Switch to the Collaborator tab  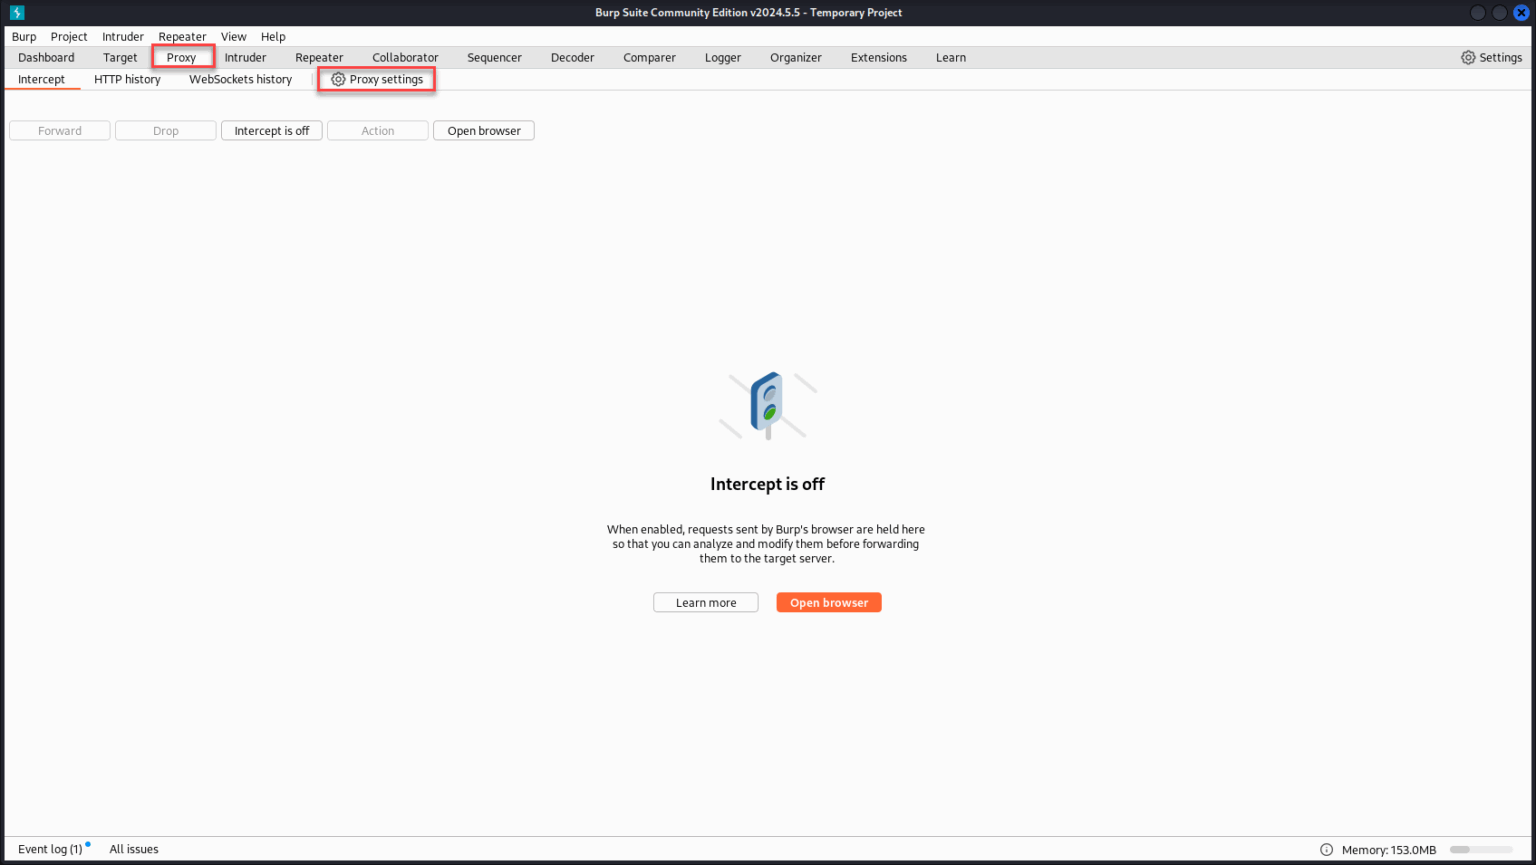[x=405, y=57]
